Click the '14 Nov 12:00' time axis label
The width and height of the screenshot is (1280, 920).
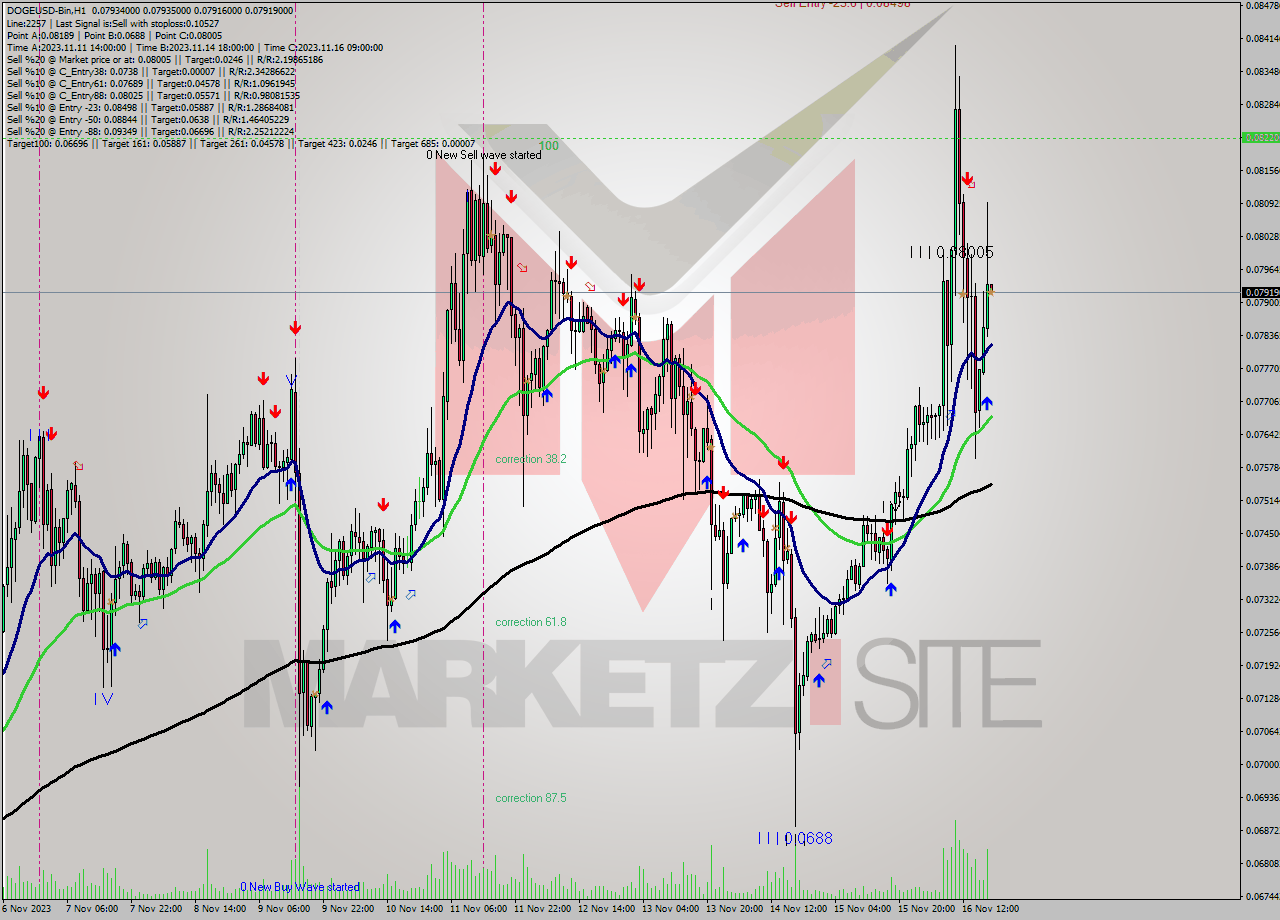tap(799, 909)
